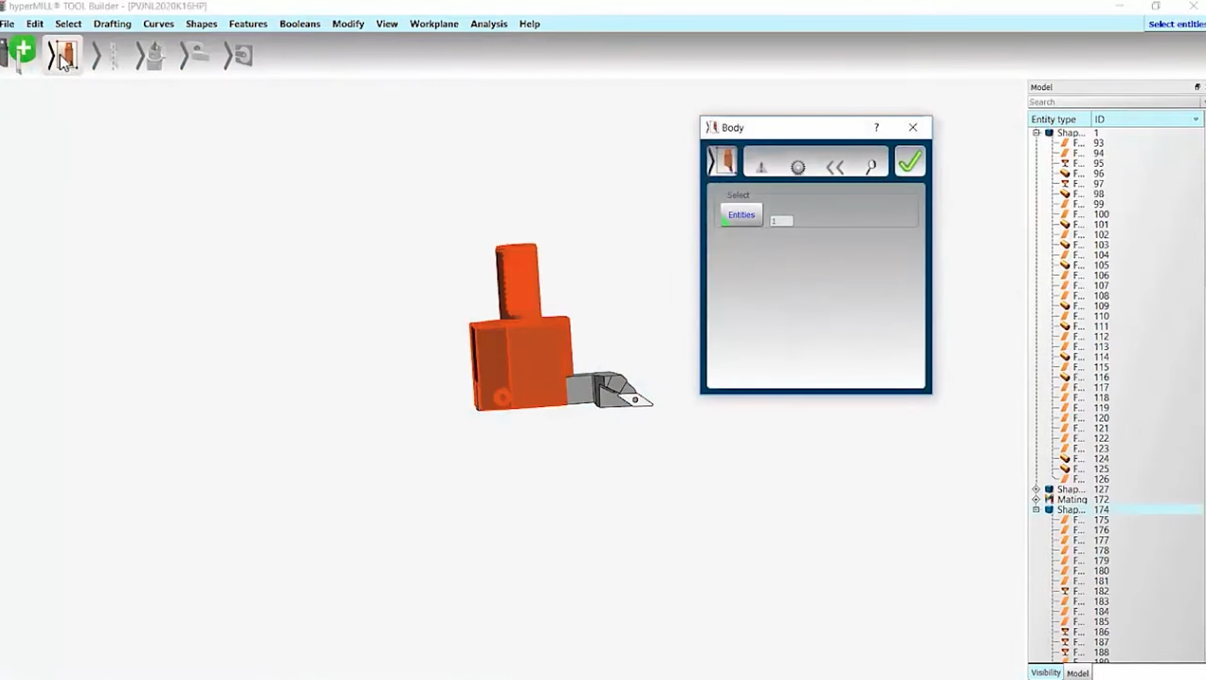
Task: Select the last grayed-out step icon in toolbar
Action: point(238,56)
